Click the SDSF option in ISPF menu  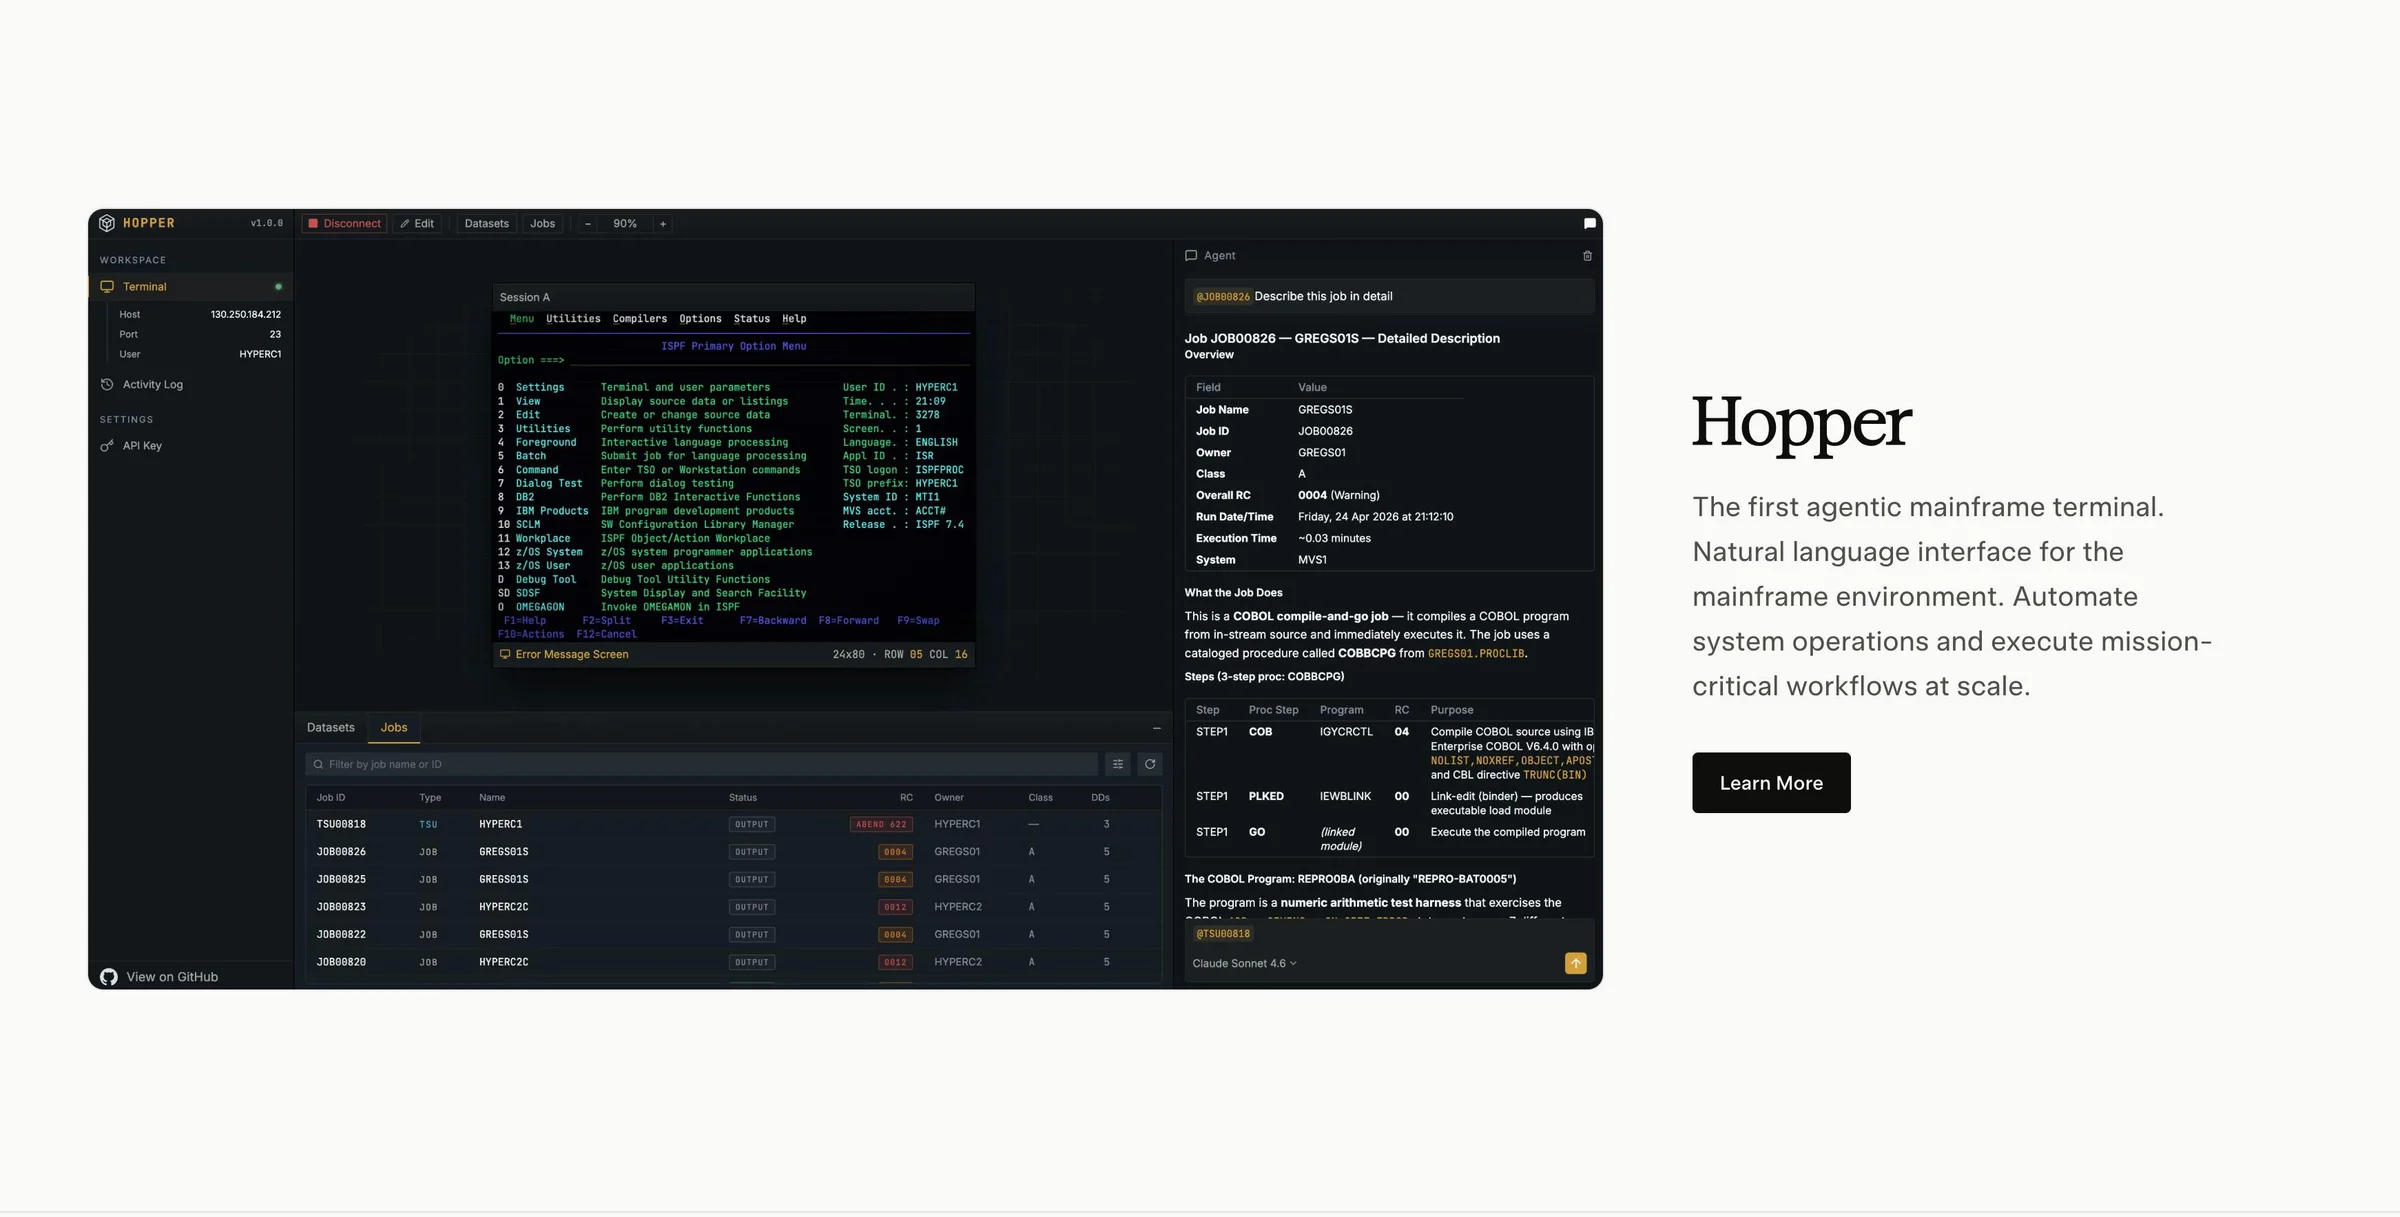(528, 594)
